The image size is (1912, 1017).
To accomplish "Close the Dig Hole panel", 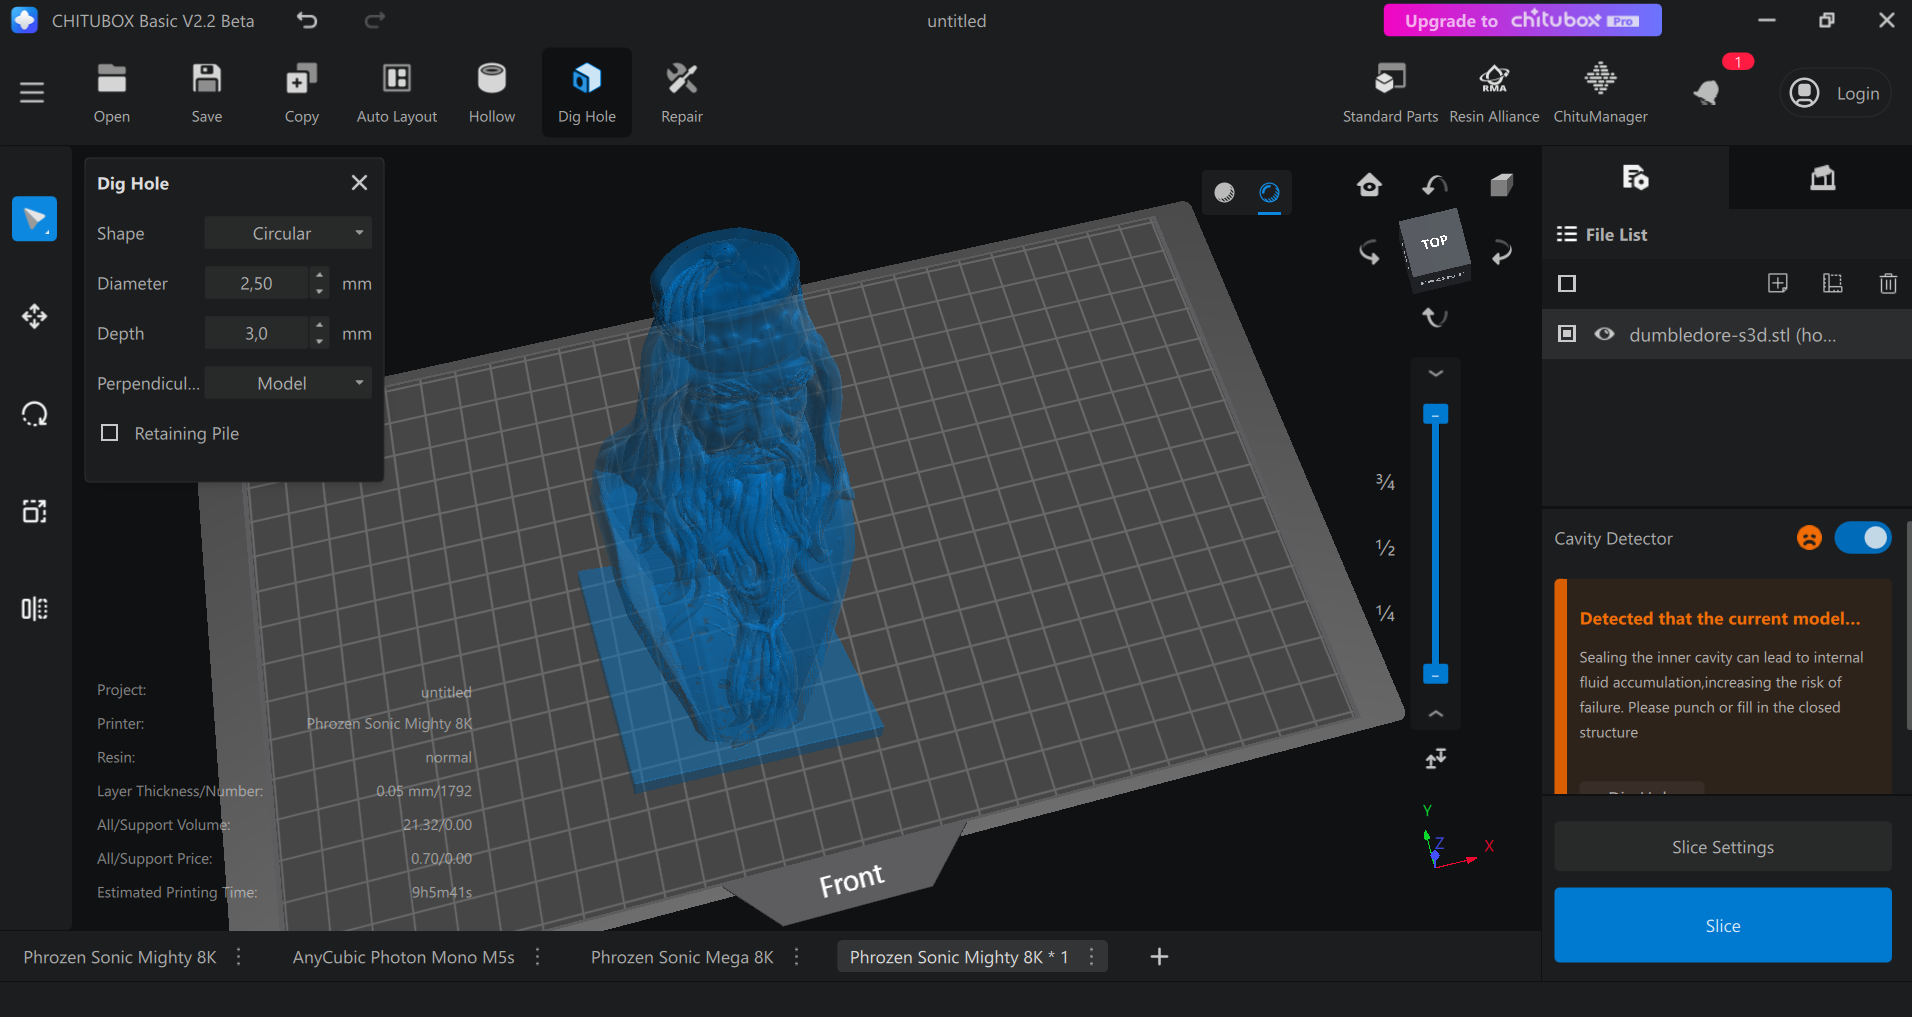I will pos(359,182).
